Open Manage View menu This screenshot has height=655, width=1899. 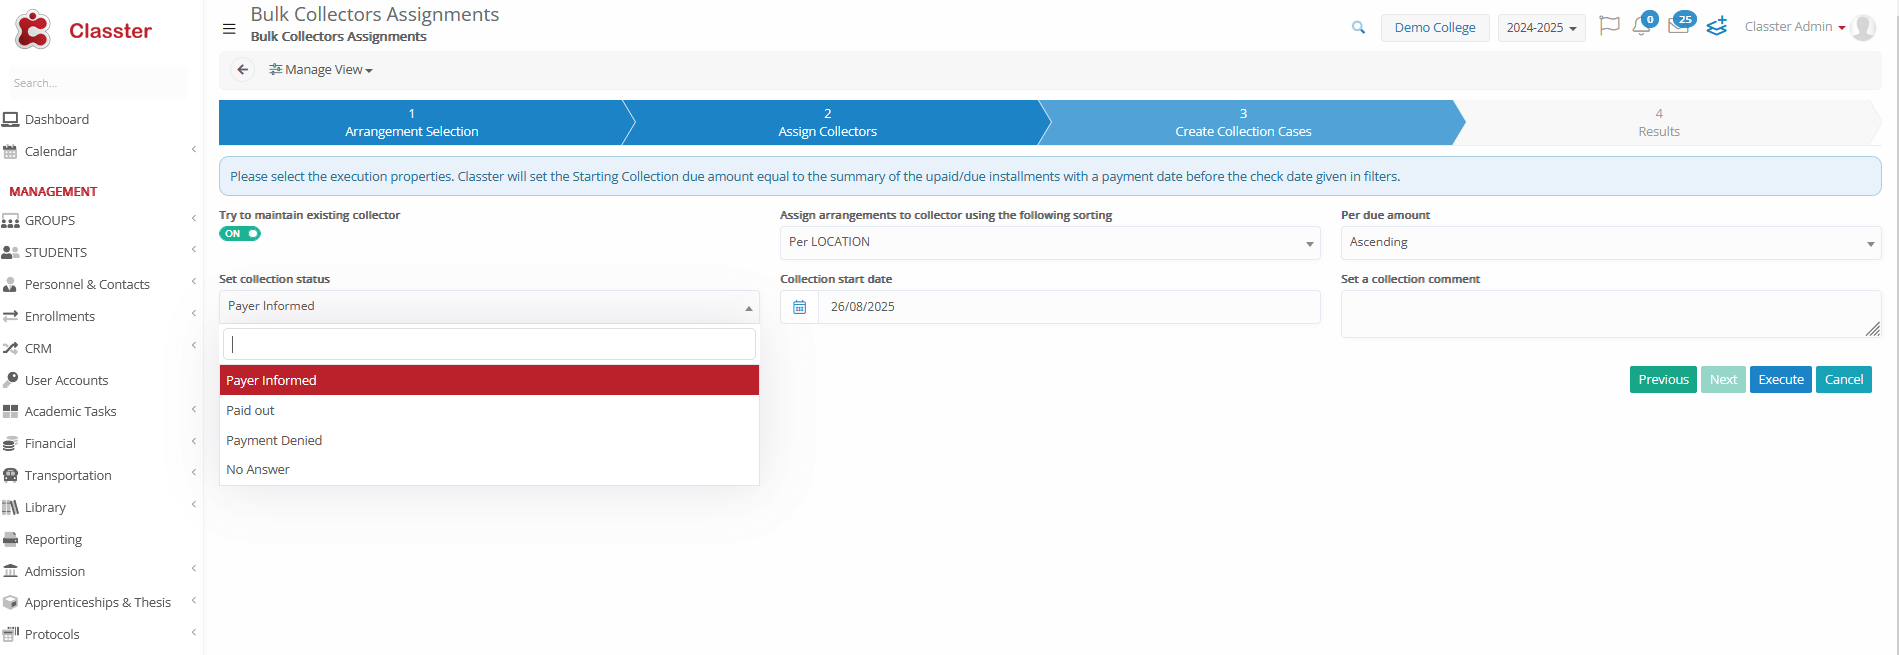point(321,70)
